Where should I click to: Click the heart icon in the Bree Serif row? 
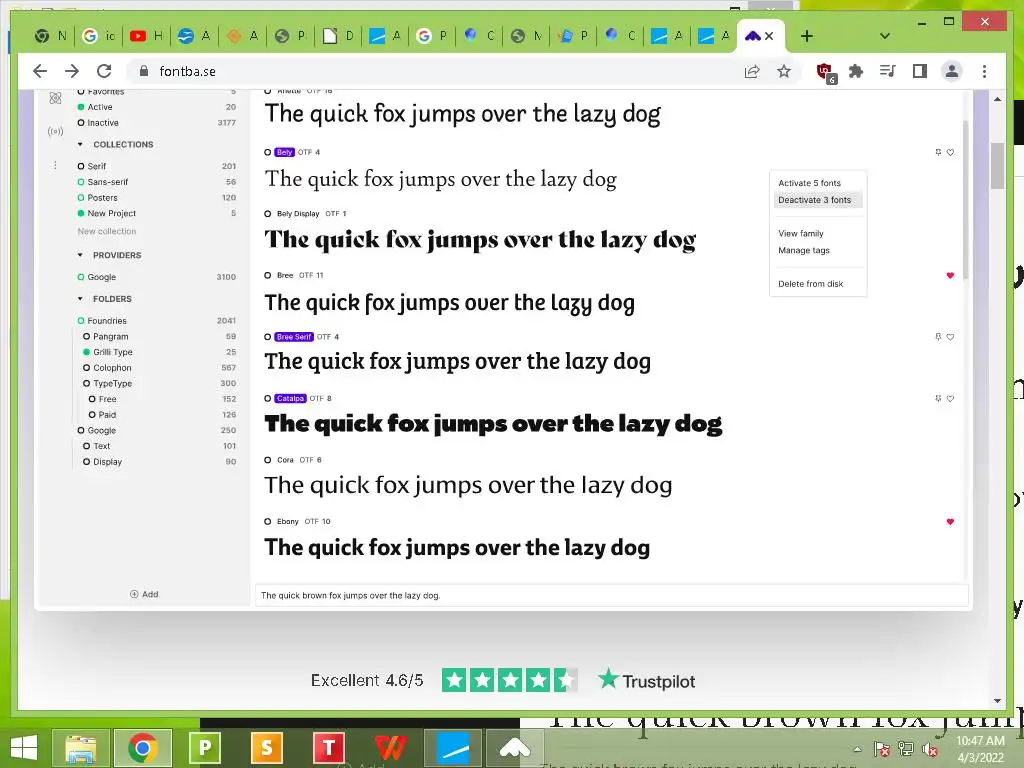tap(950, 337)
